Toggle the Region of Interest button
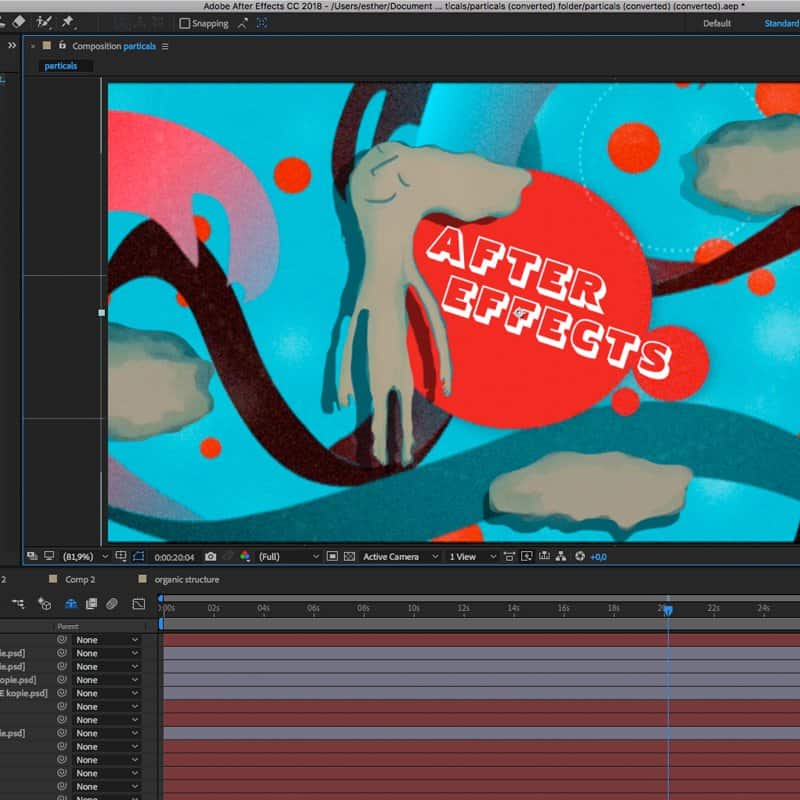This screenshot has width=800, height=800. 332,557
